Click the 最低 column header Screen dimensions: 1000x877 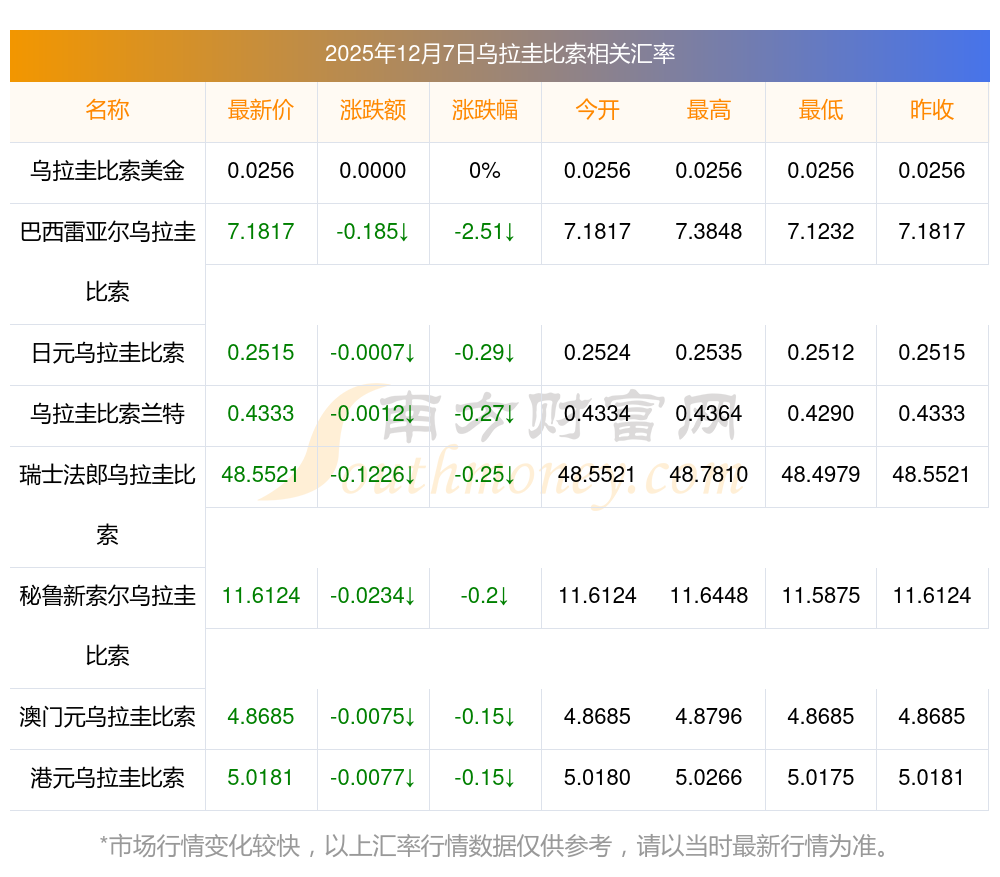[x=821, y=111]
